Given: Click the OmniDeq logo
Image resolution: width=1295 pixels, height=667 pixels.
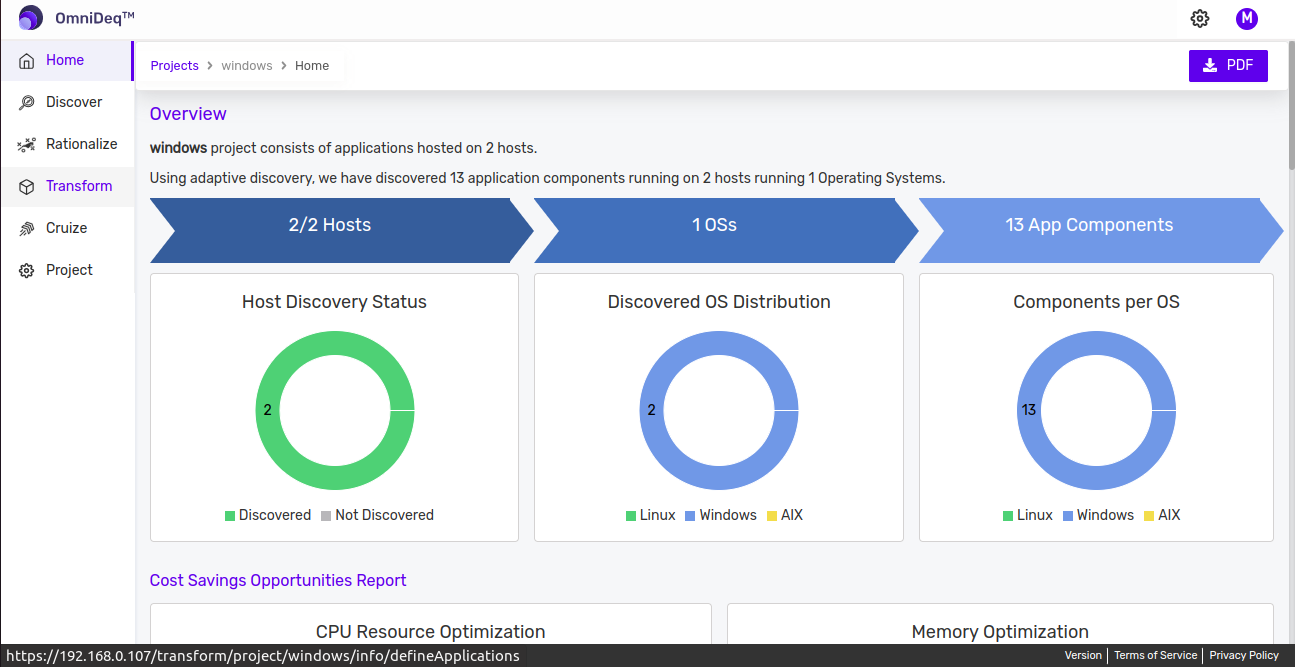Looking at the screenshot, I should [31, 18].
